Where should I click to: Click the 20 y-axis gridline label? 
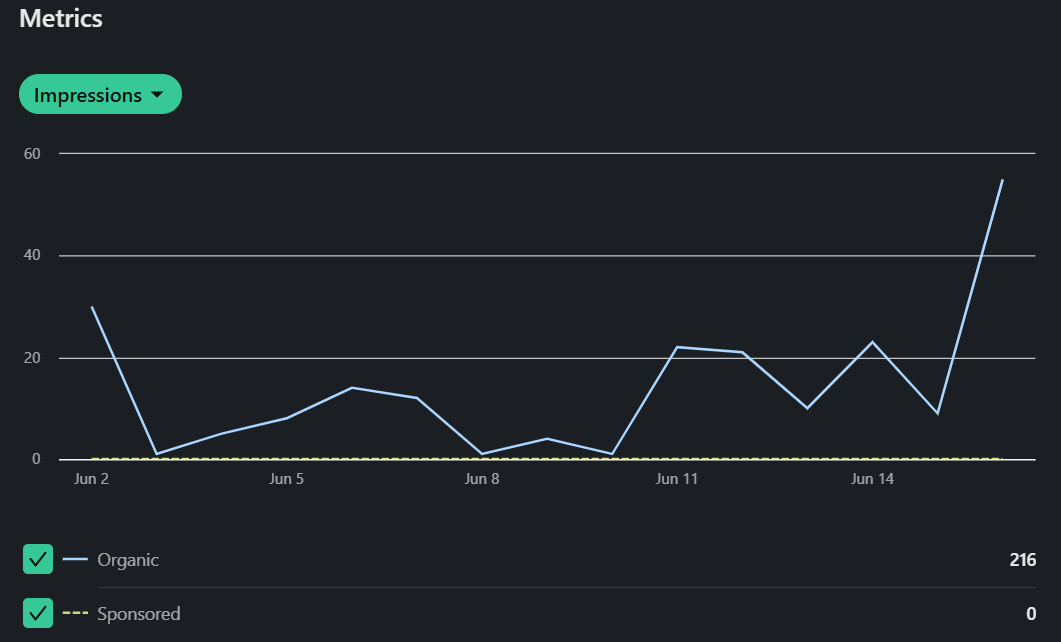[33, 358]
